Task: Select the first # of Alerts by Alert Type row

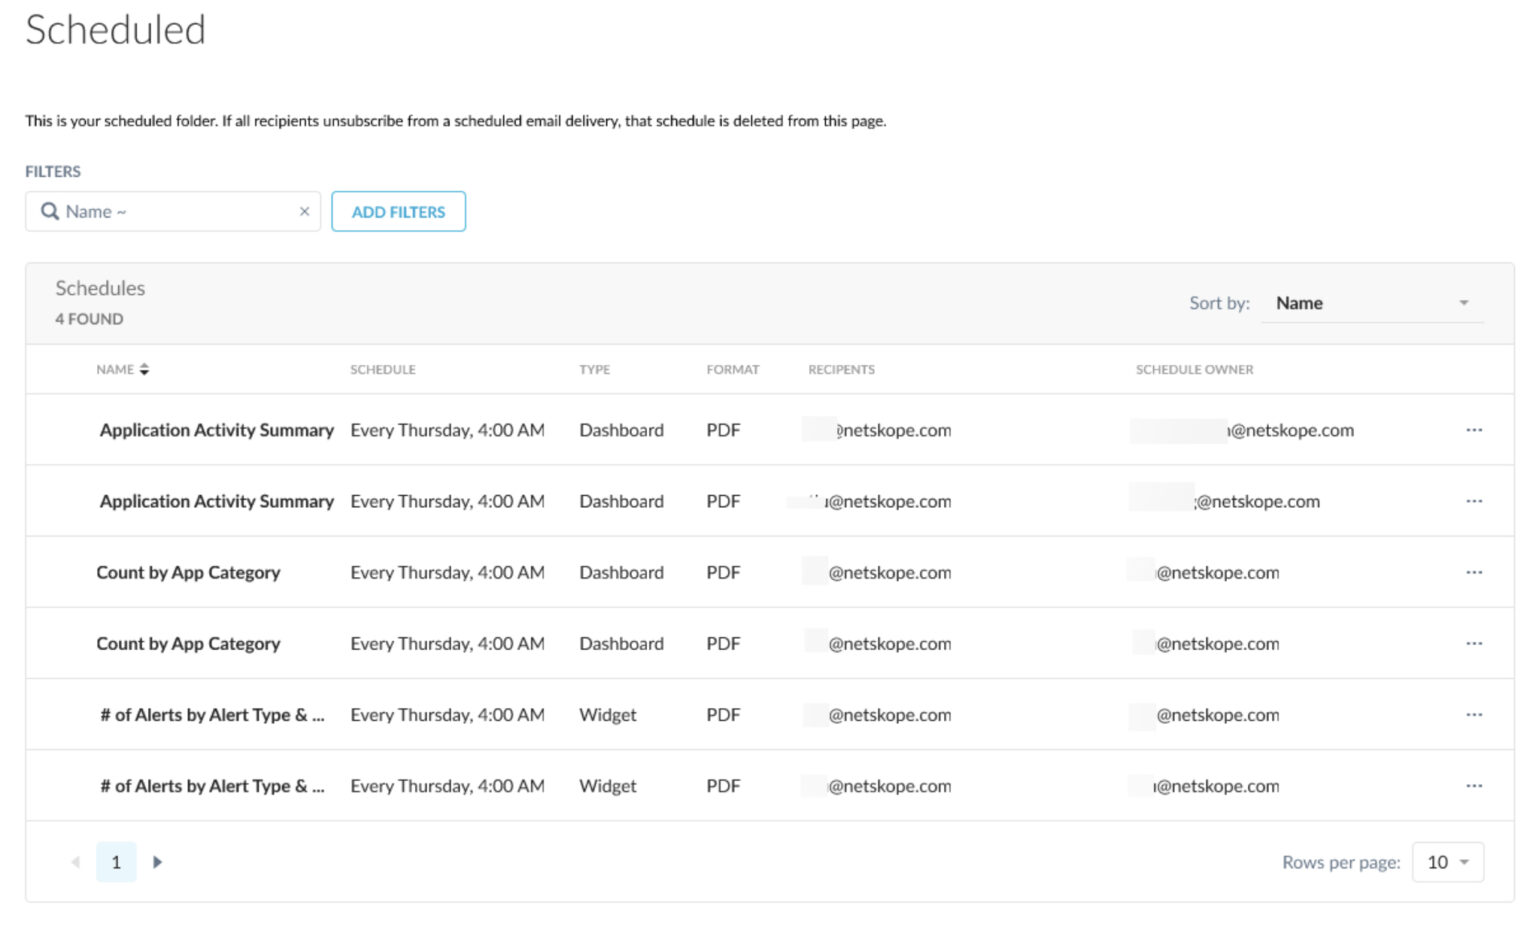Action: (211, 714)
